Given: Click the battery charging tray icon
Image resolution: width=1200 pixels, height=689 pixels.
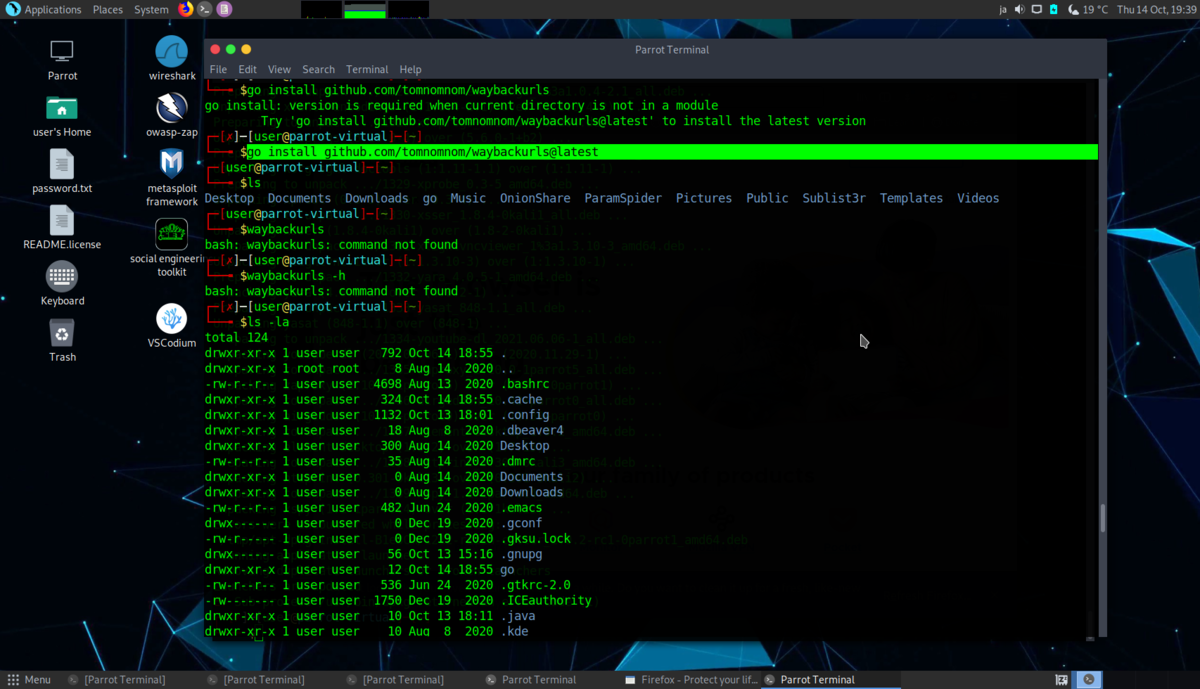Looking at the screenshot, I should point(1054,9).
